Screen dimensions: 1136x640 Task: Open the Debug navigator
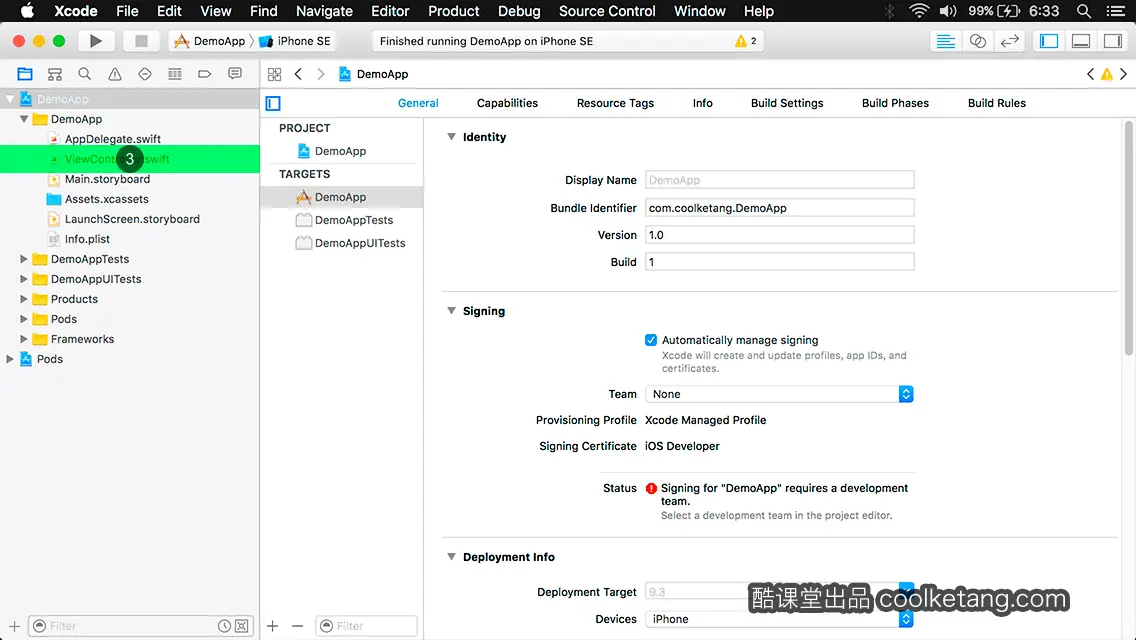175,74
